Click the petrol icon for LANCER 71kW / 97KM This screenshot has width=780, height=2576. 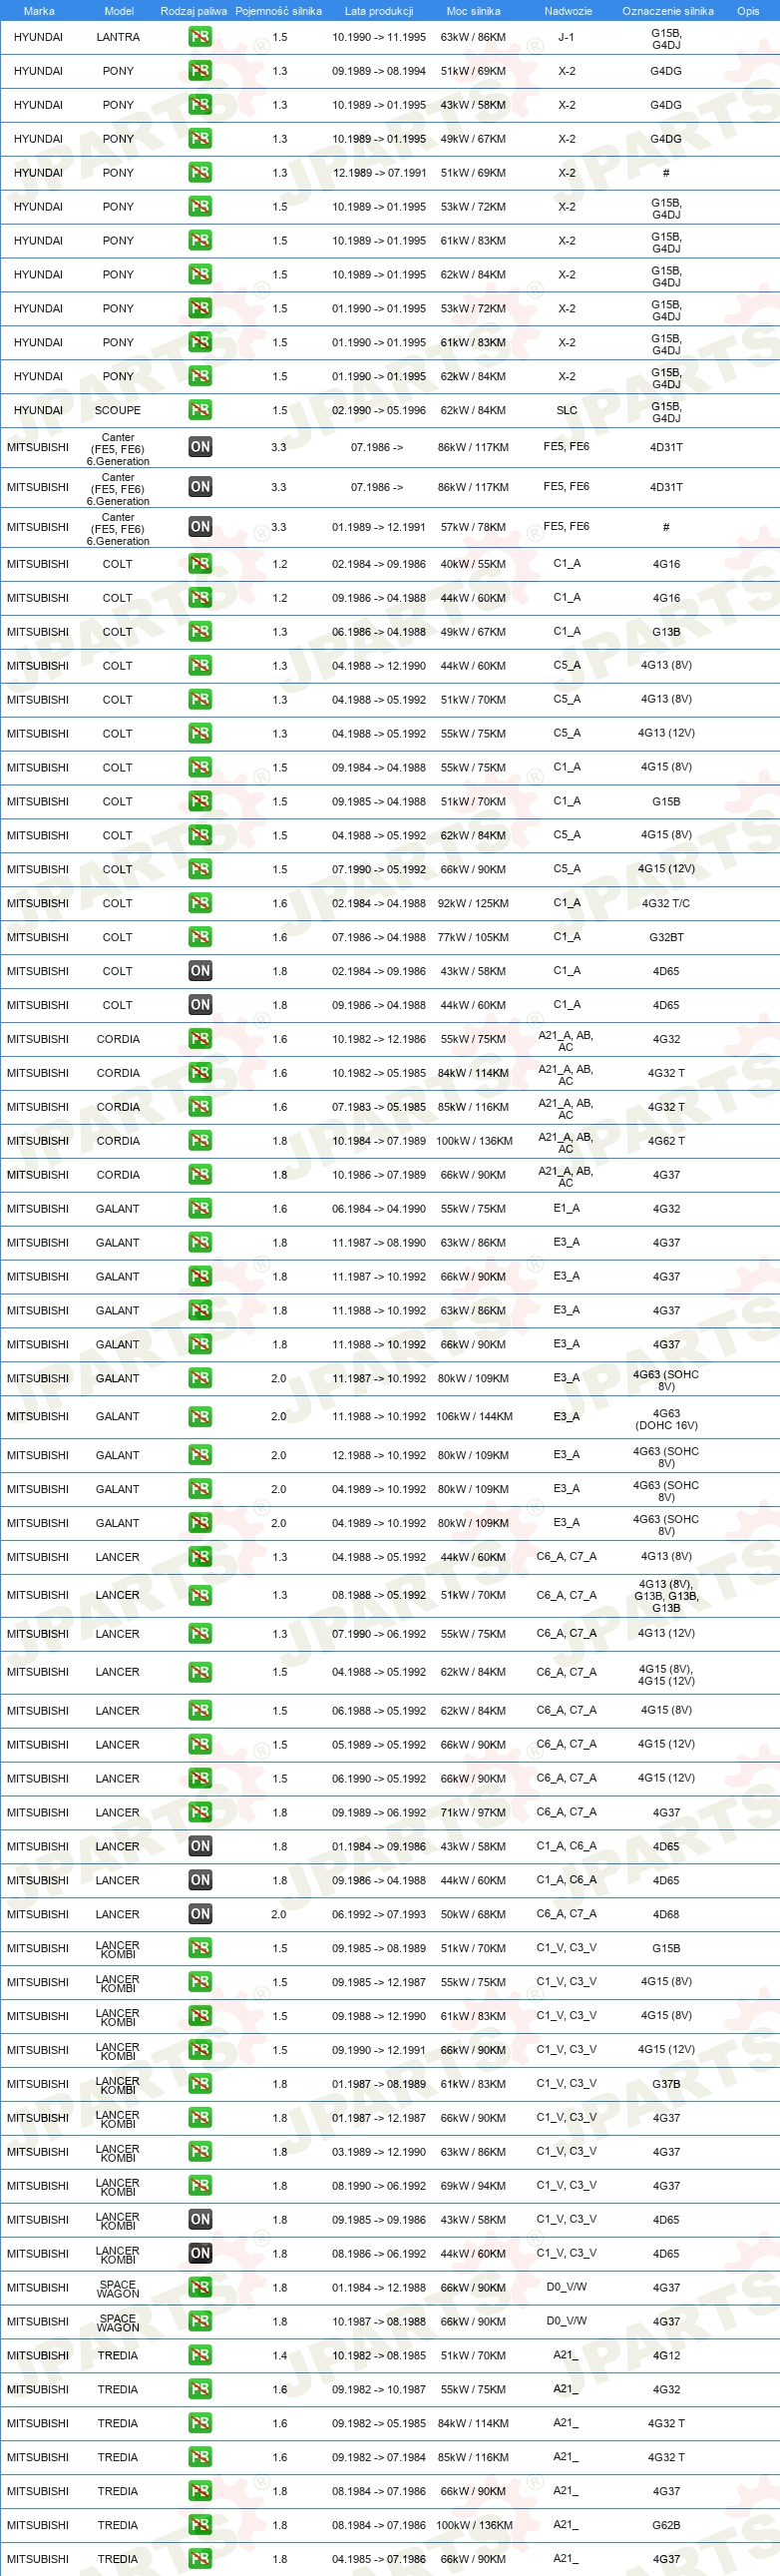[200, 1812]
